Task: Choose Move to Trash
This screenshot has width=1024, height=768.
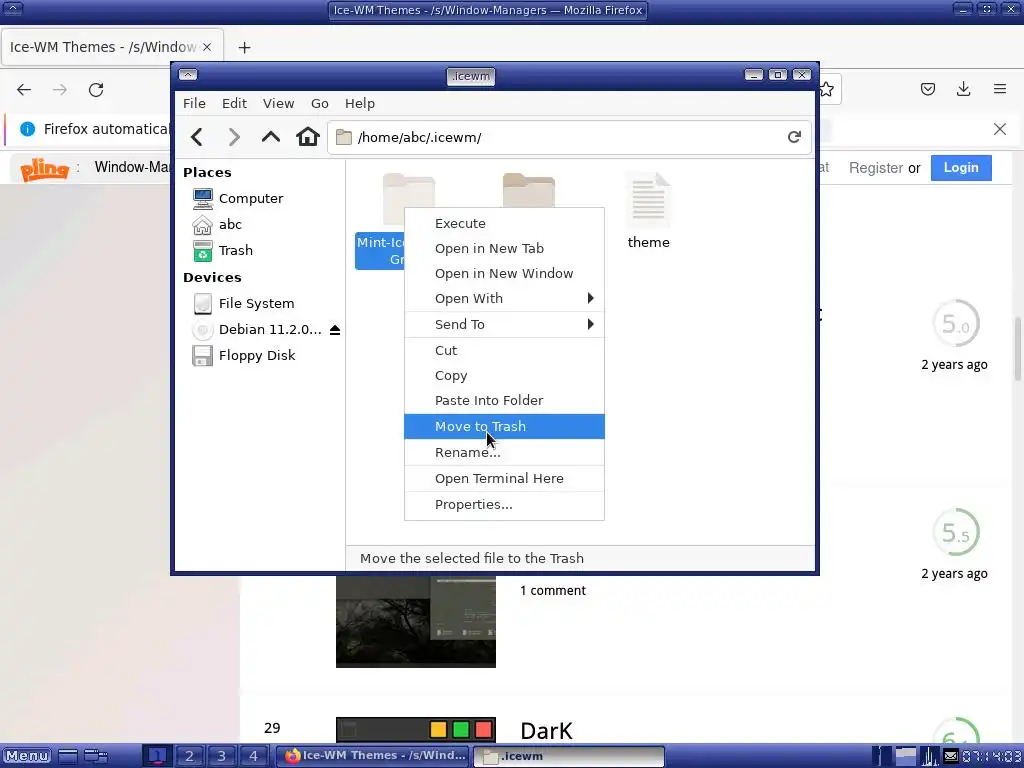Action: (504, 426)
